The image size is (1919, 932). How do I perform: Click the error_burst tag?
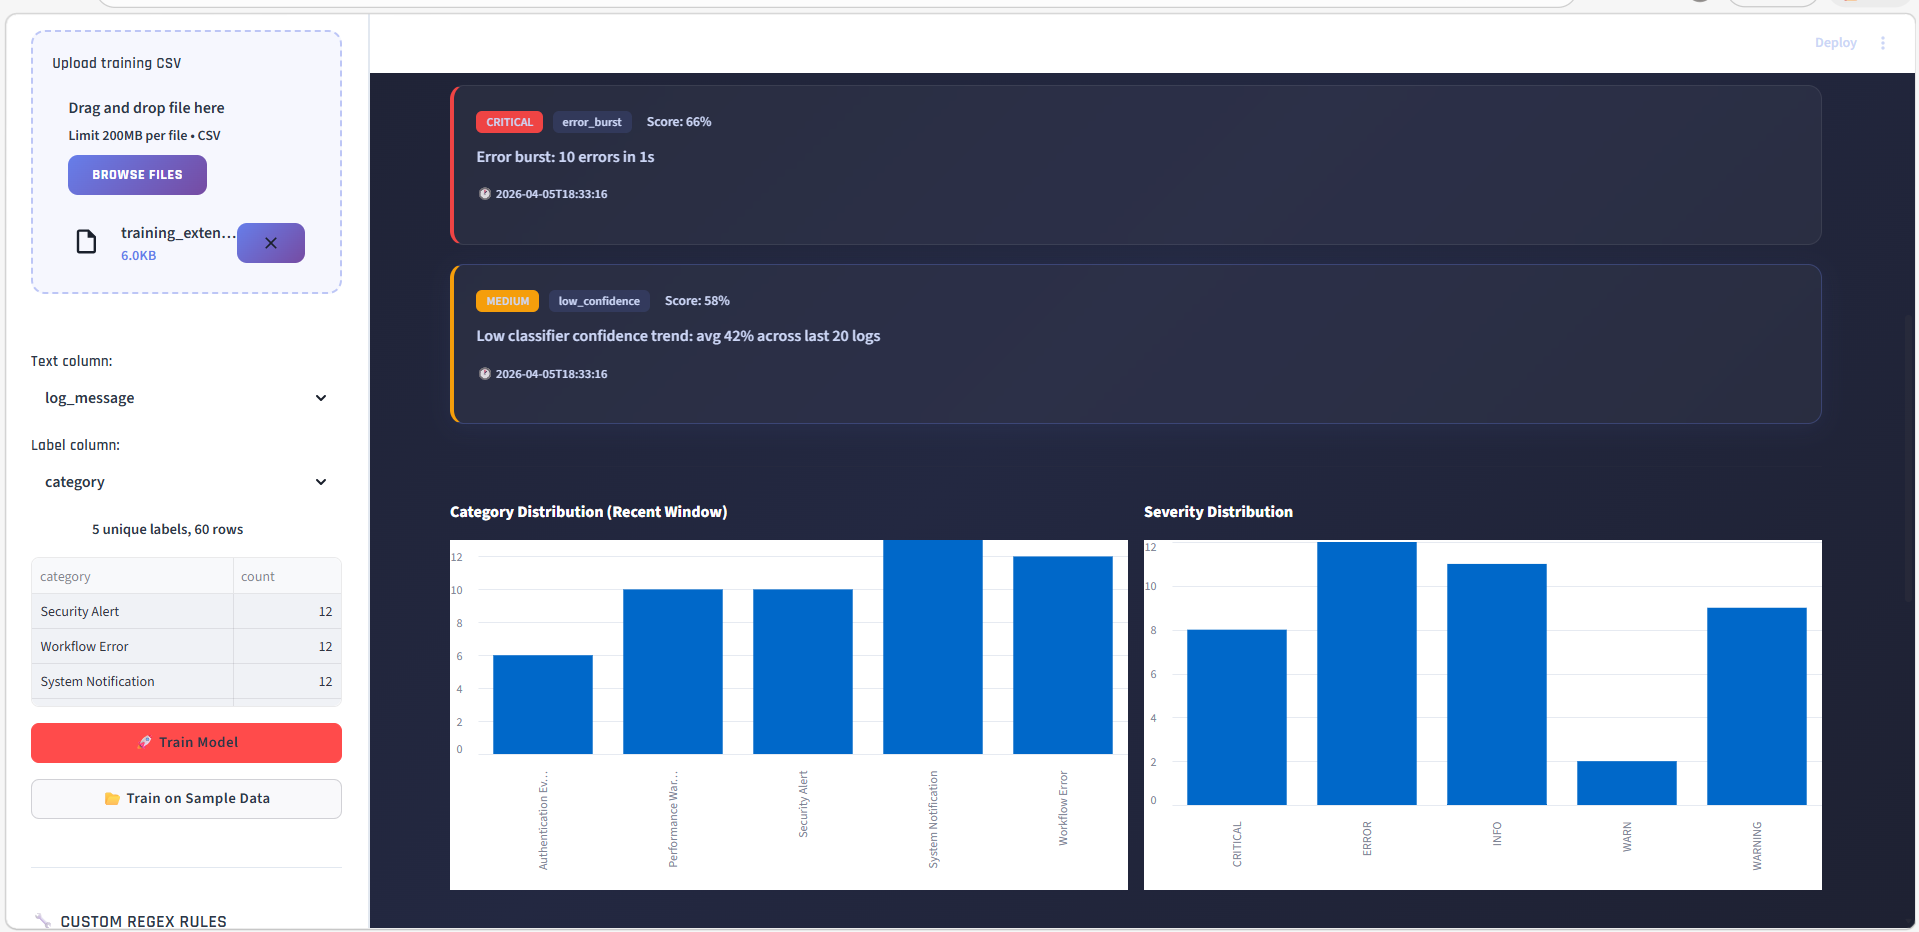click(x=591, y=122)
